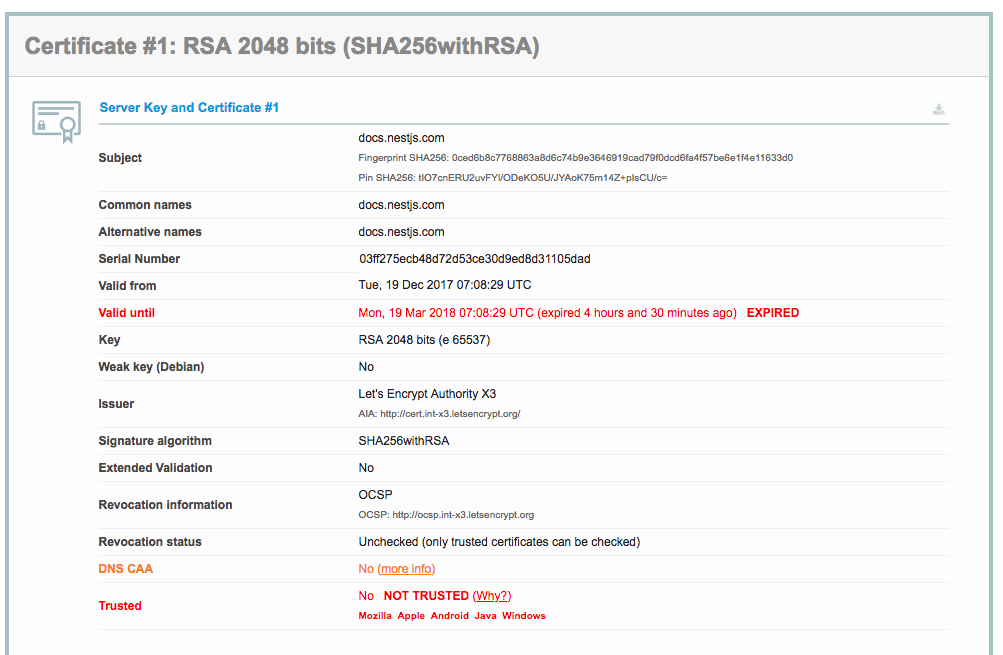This screenshot has width=1003, height=655.
Task: Click the 'Common names' row label
Action: [x=145, y=205]
